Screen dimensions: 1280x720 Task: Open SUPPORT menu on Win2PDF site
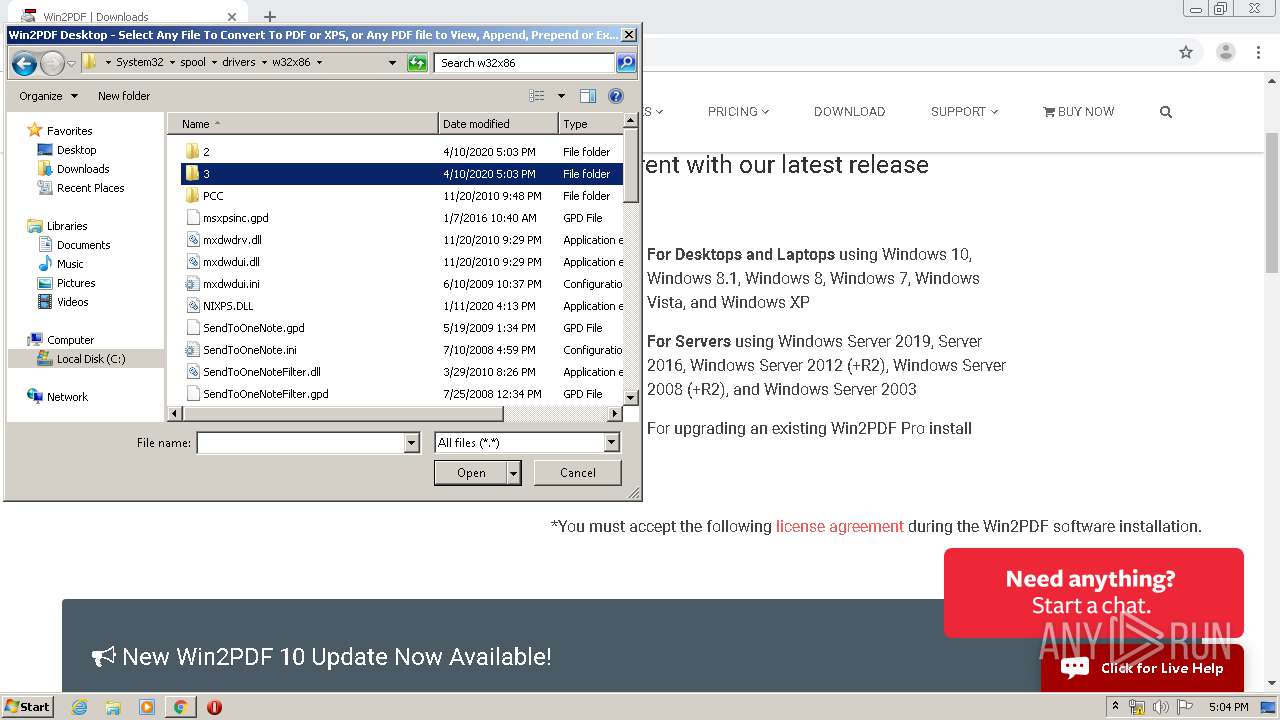pyautogui.click(x=964, y=112)
